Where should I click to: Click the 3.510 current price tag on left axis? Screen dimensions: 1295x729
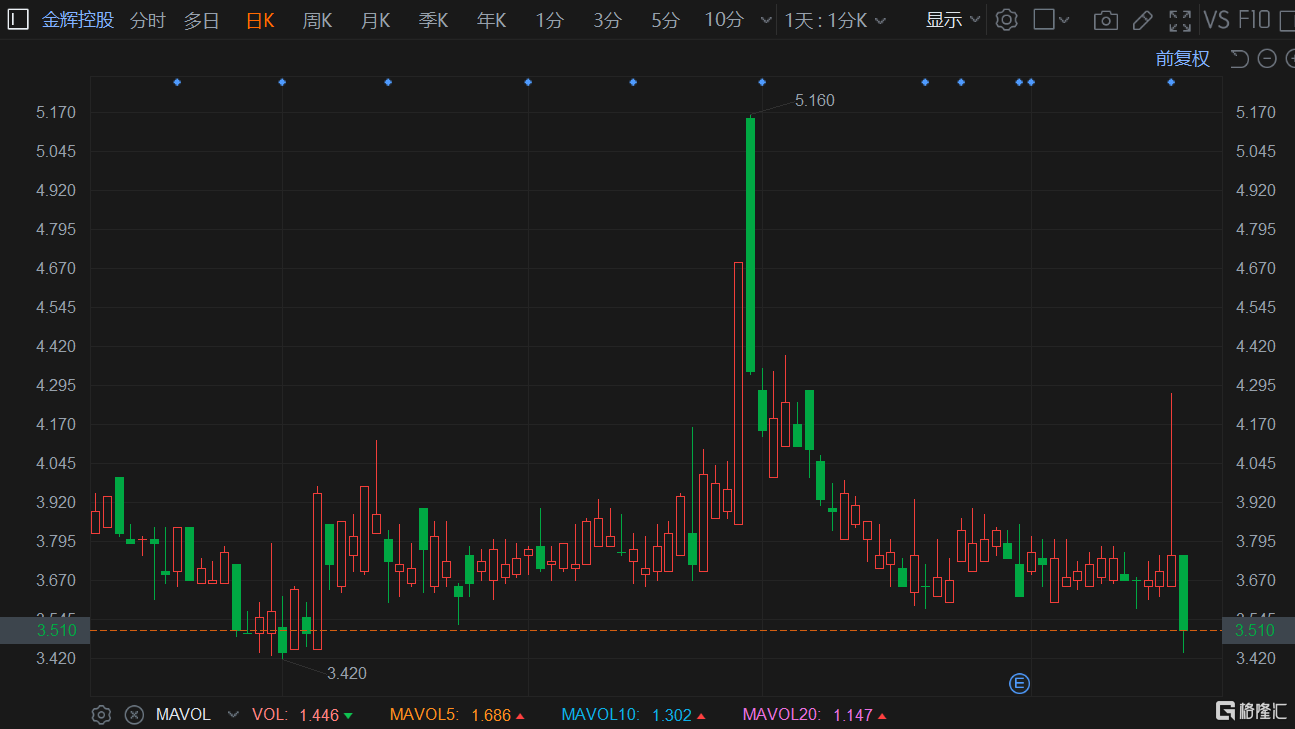click(45, 630)
